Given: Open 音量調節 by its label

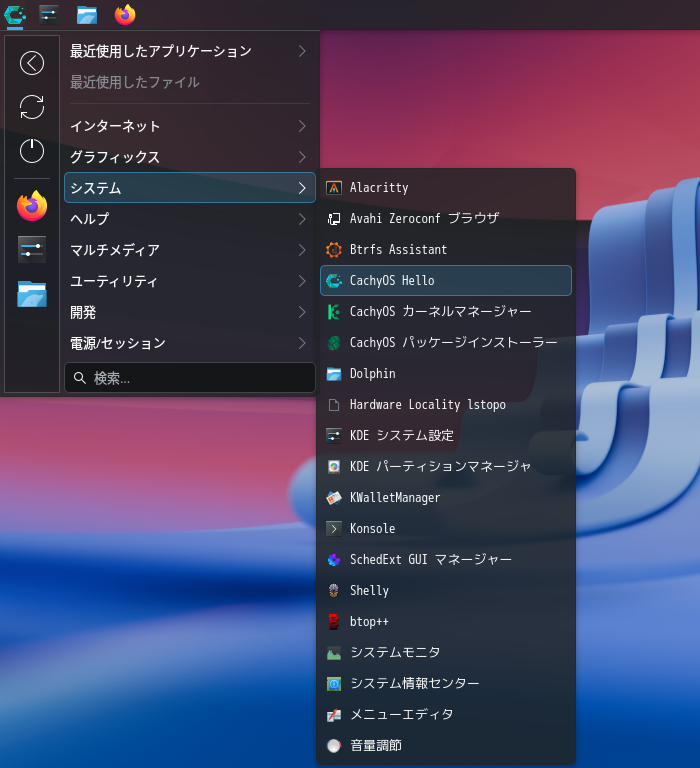Looking at the screenshot, I should point(376,745).
